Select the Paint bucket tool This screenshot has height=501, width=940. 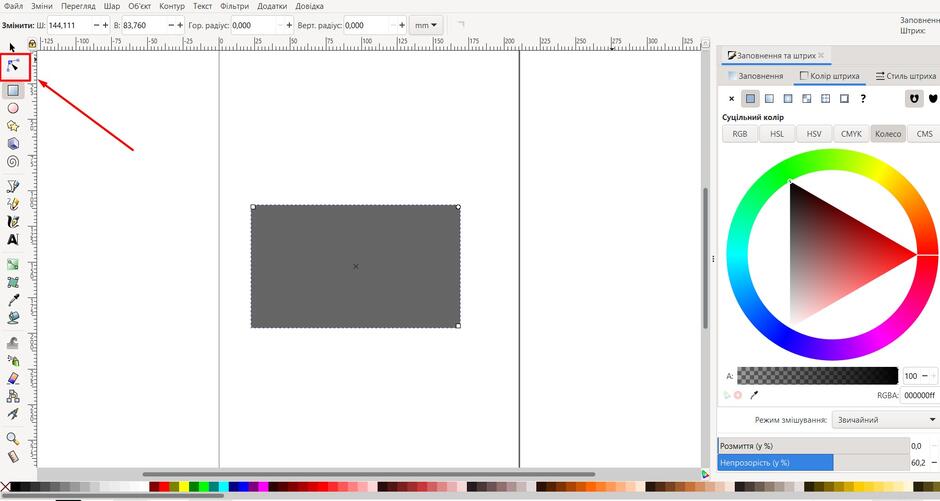tap(13, 318)
